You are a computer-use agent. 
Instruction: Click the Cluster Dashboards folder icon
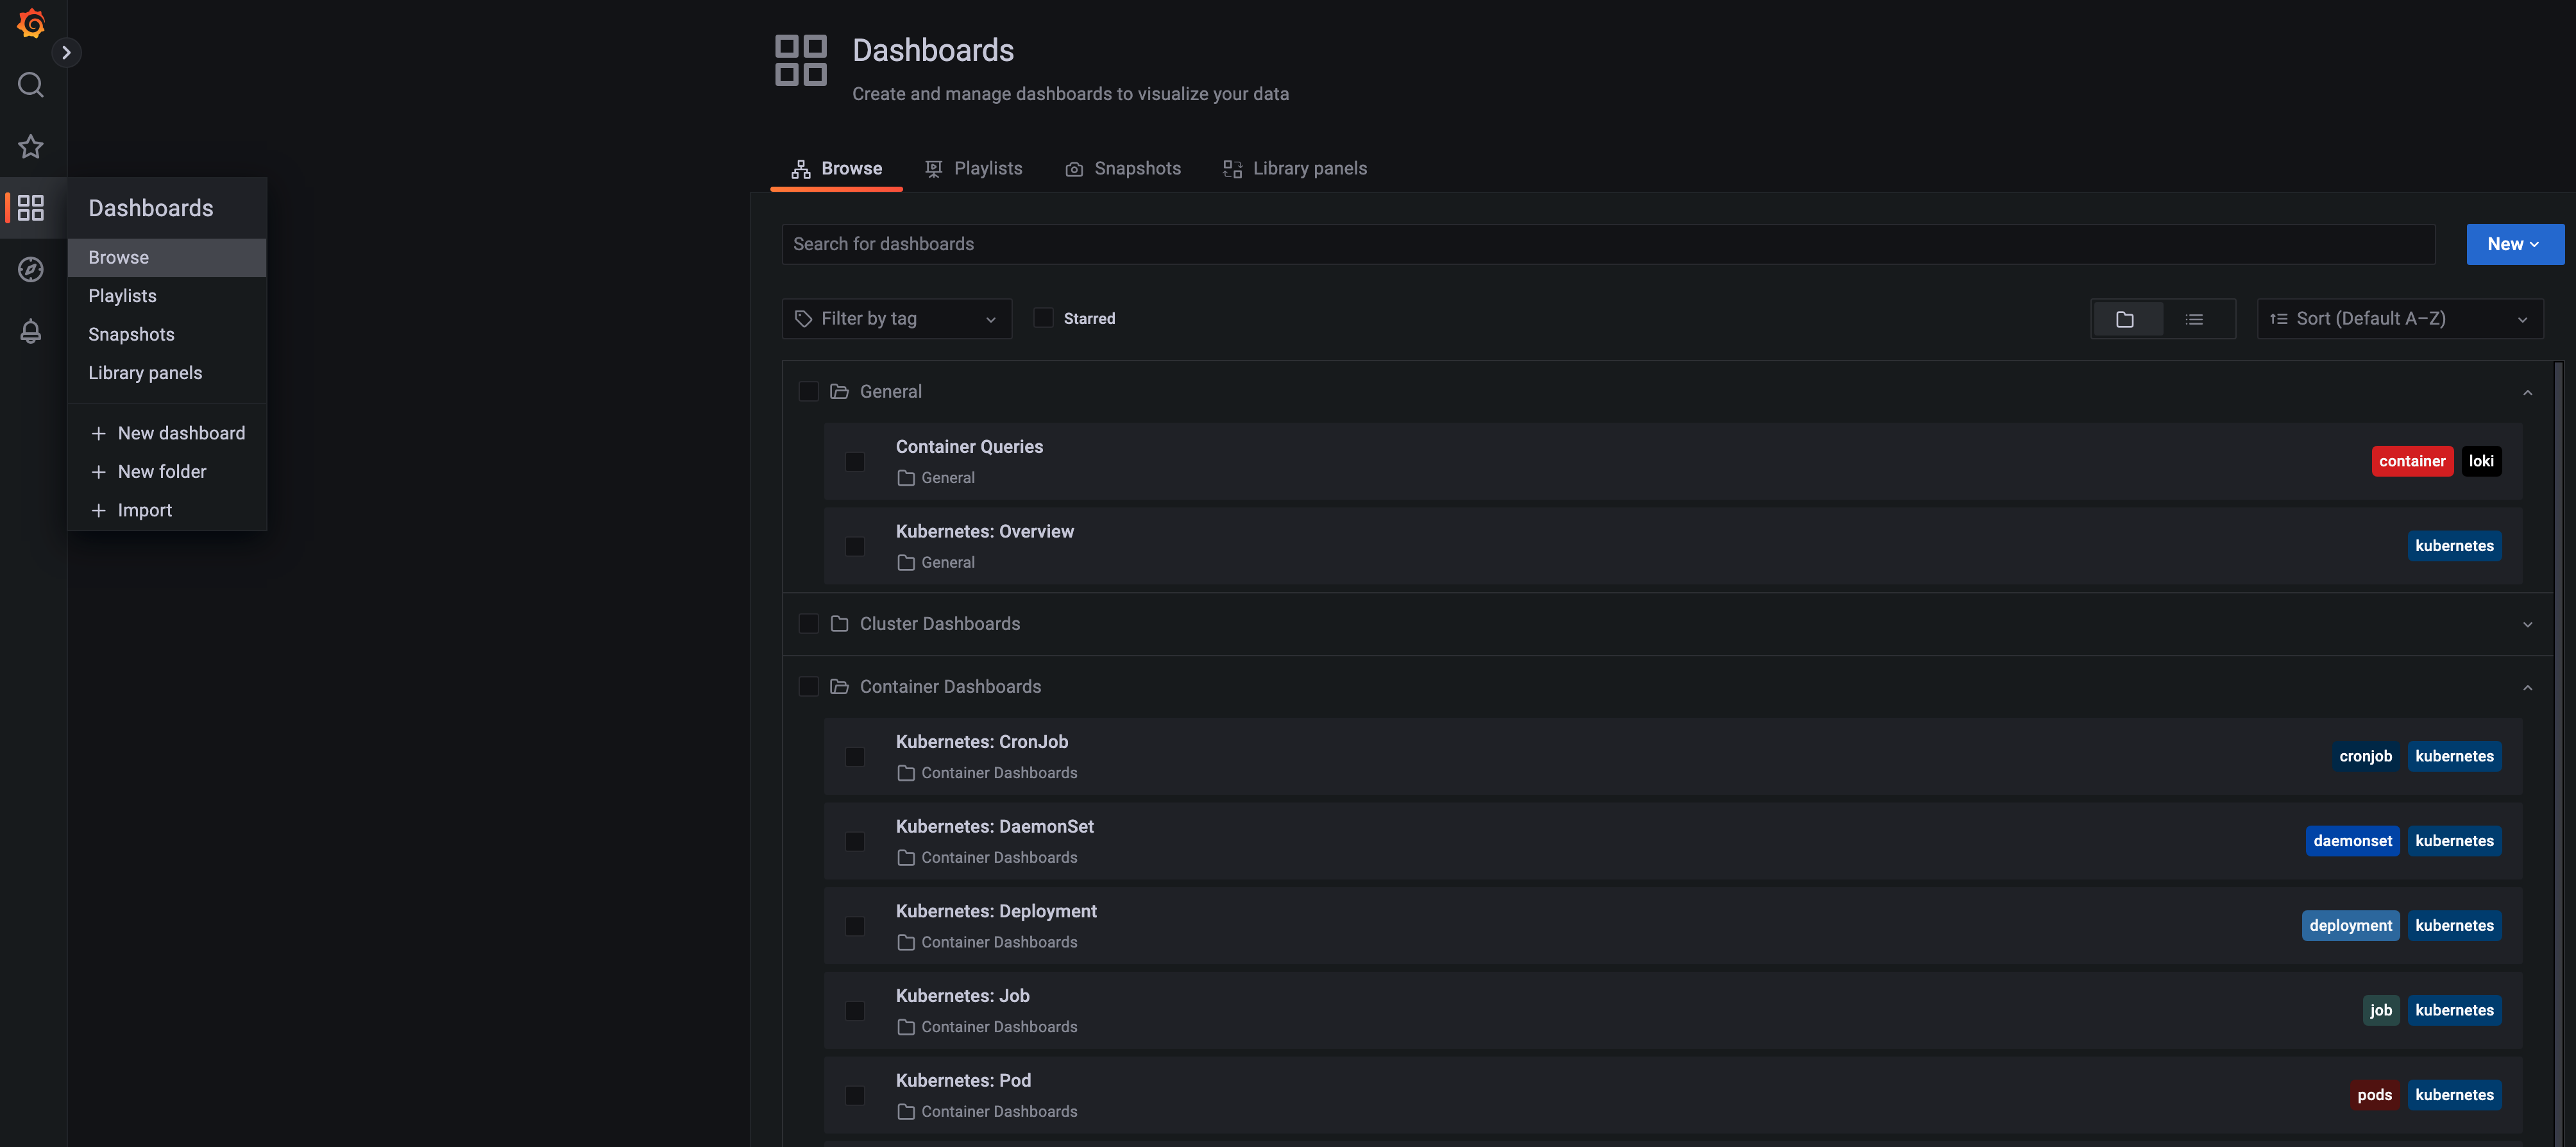839,623
